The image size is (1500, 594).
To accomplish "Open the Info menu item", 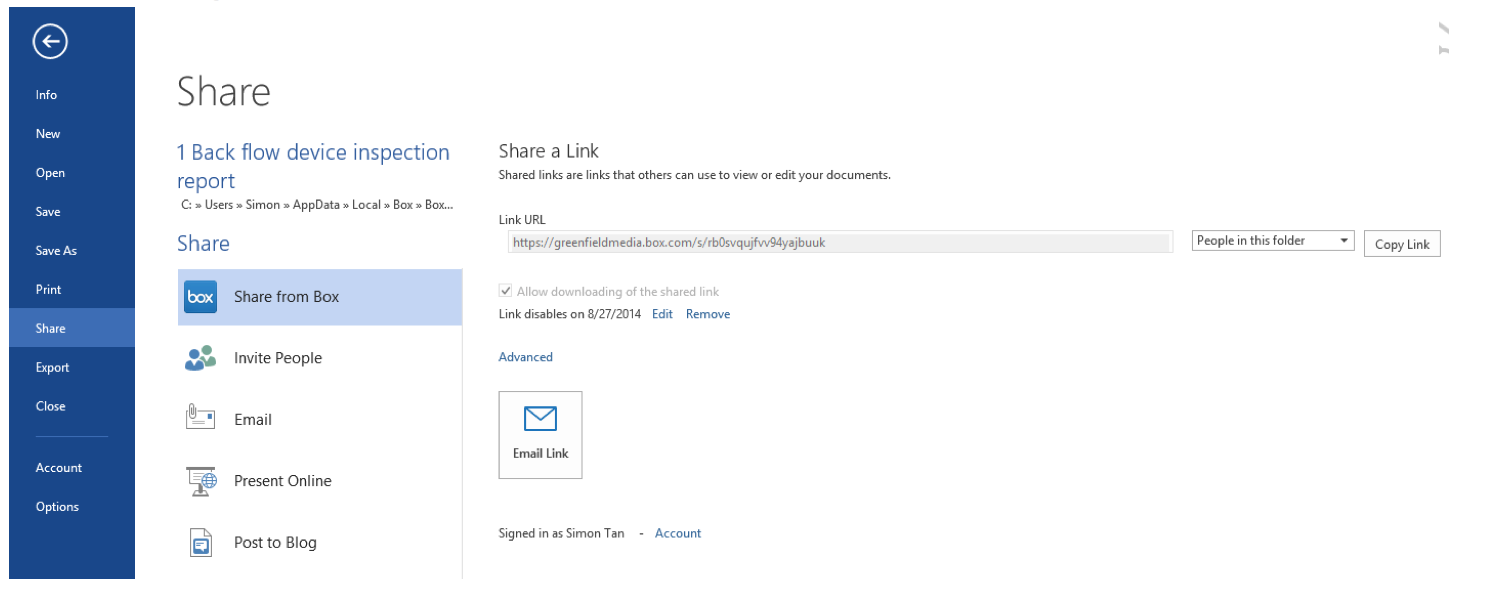I will pyautogui.click(x=47, y=95).
